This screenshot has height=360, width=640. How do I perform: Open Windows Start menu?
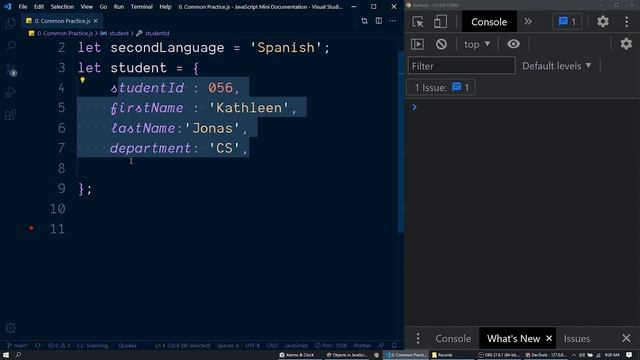coord(6,355)
